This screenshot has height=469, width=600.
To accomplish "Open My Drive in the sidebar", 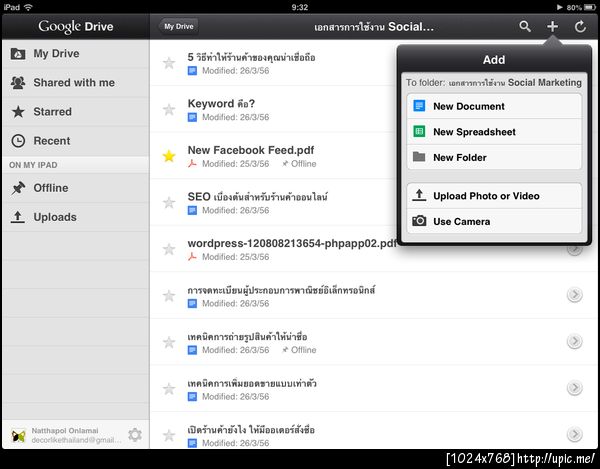I will click(x=76, y=54).
